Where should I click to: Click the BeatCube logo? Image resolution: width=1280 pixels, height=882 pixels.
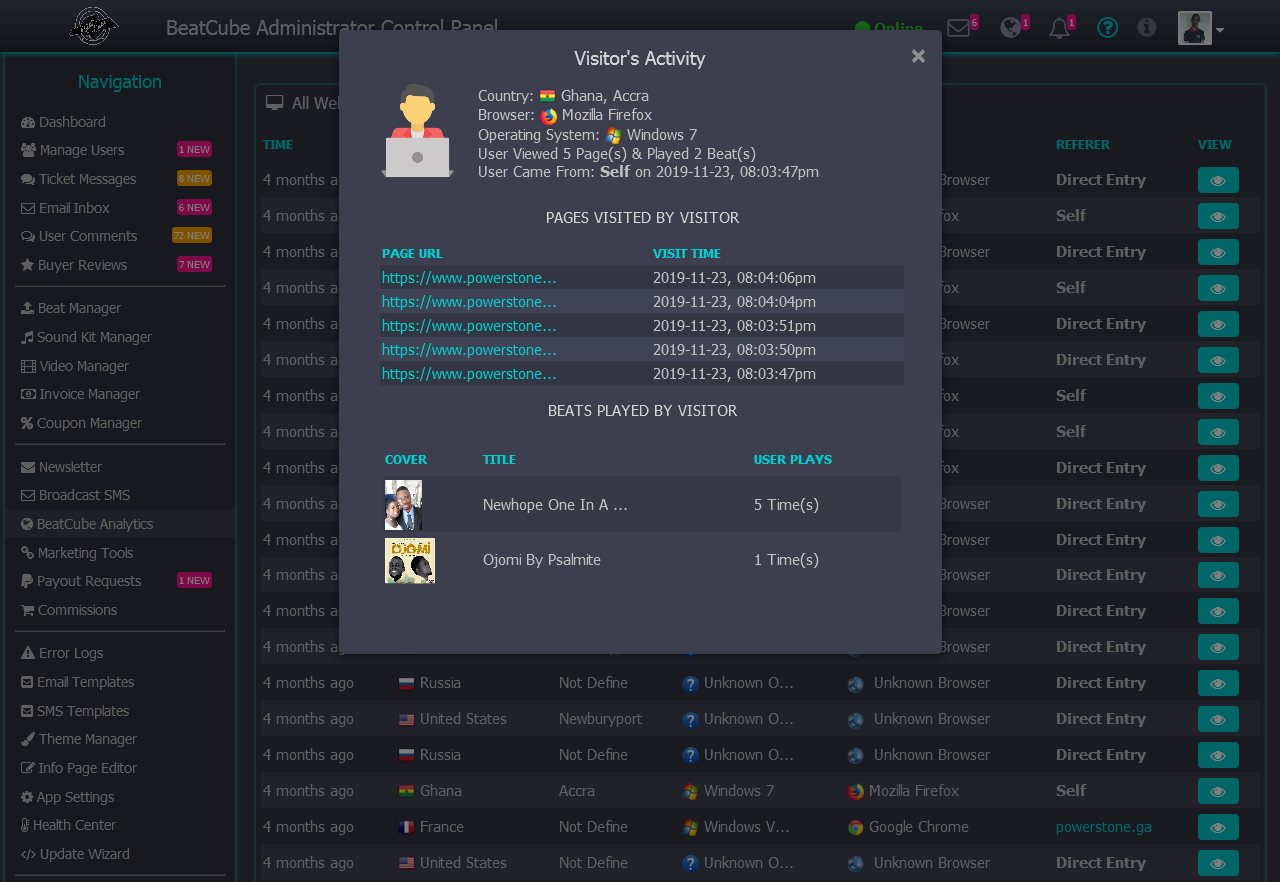click(94, 26)
